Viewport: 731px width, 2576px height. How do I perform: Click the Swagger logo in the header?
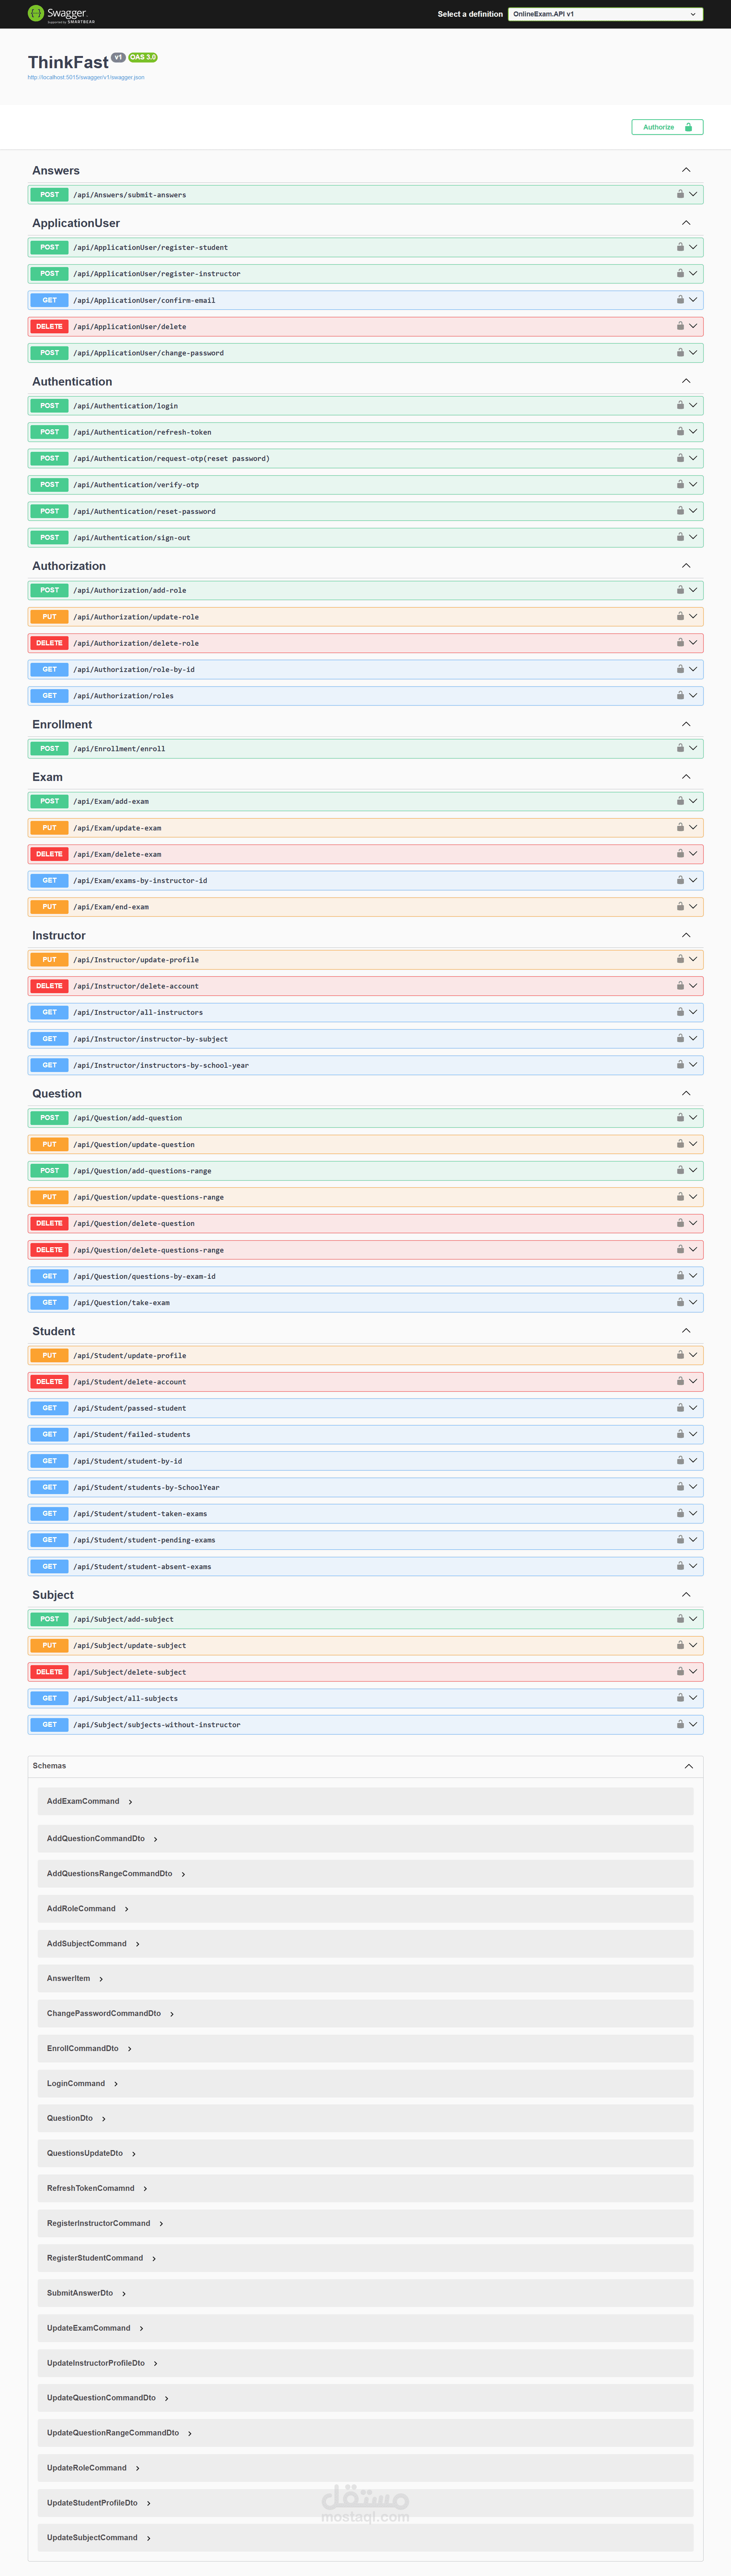click(x=61, y=14)
